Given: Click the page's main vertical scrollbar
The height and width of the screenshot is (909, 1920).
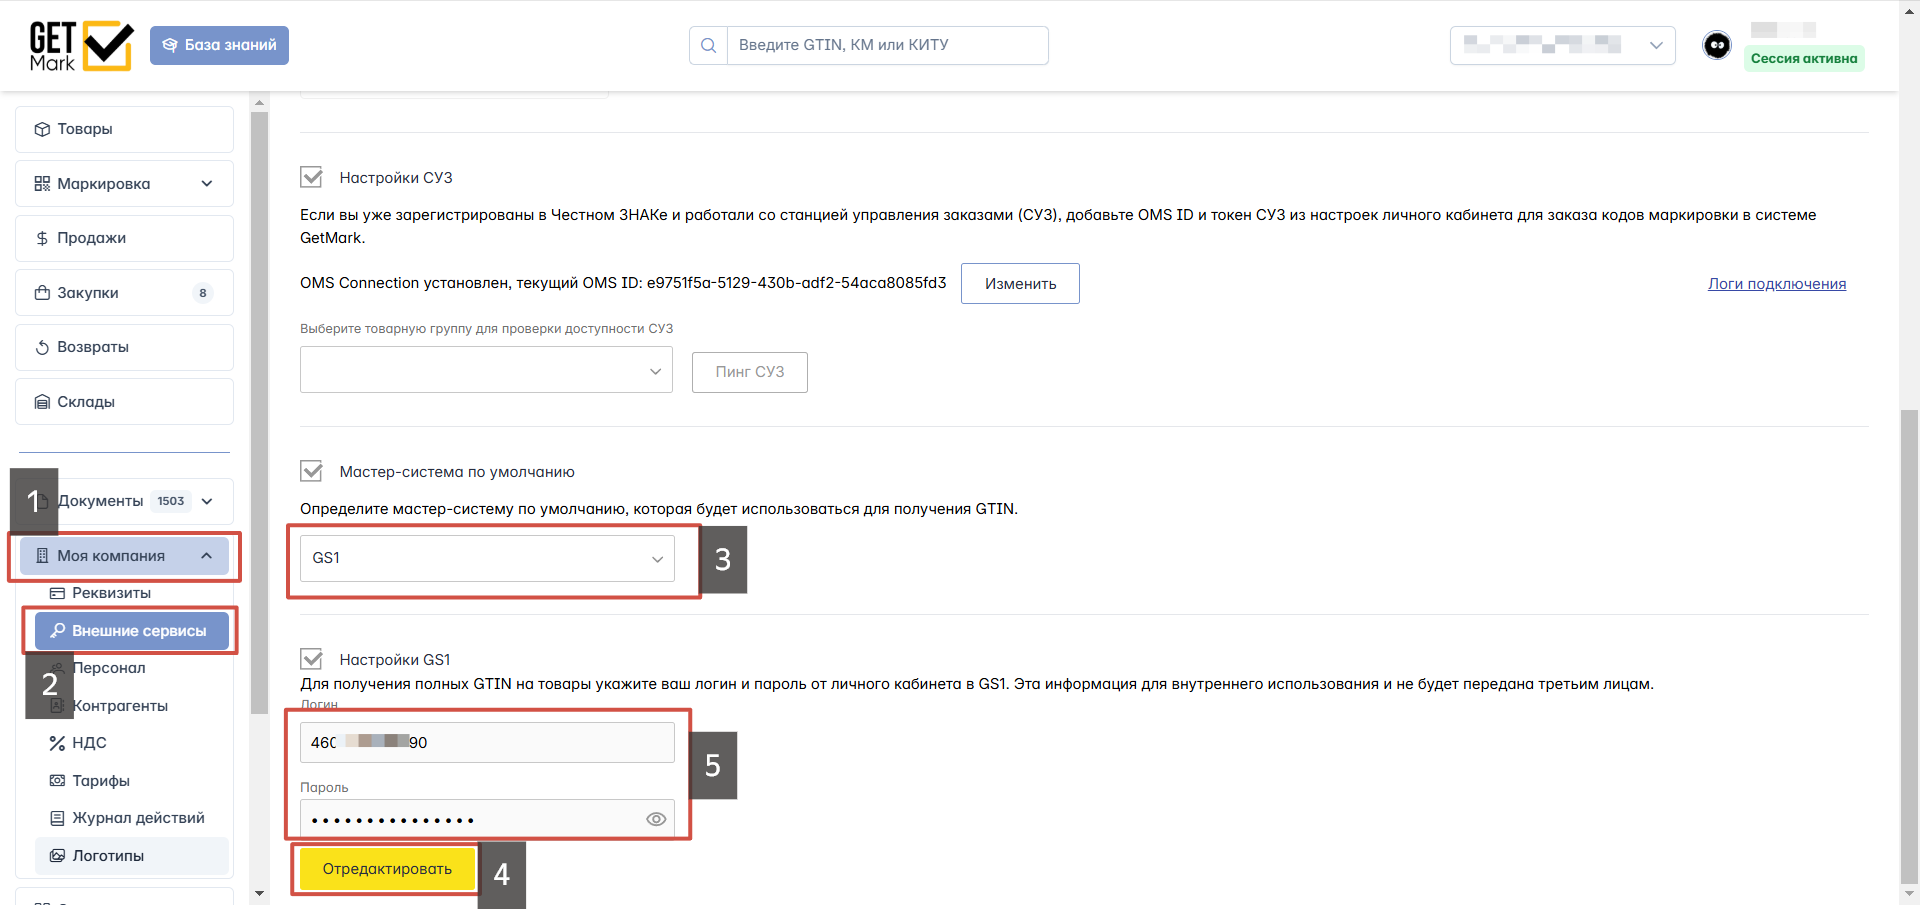Looking at the screenshot, I should click(x=1910, y=645).
